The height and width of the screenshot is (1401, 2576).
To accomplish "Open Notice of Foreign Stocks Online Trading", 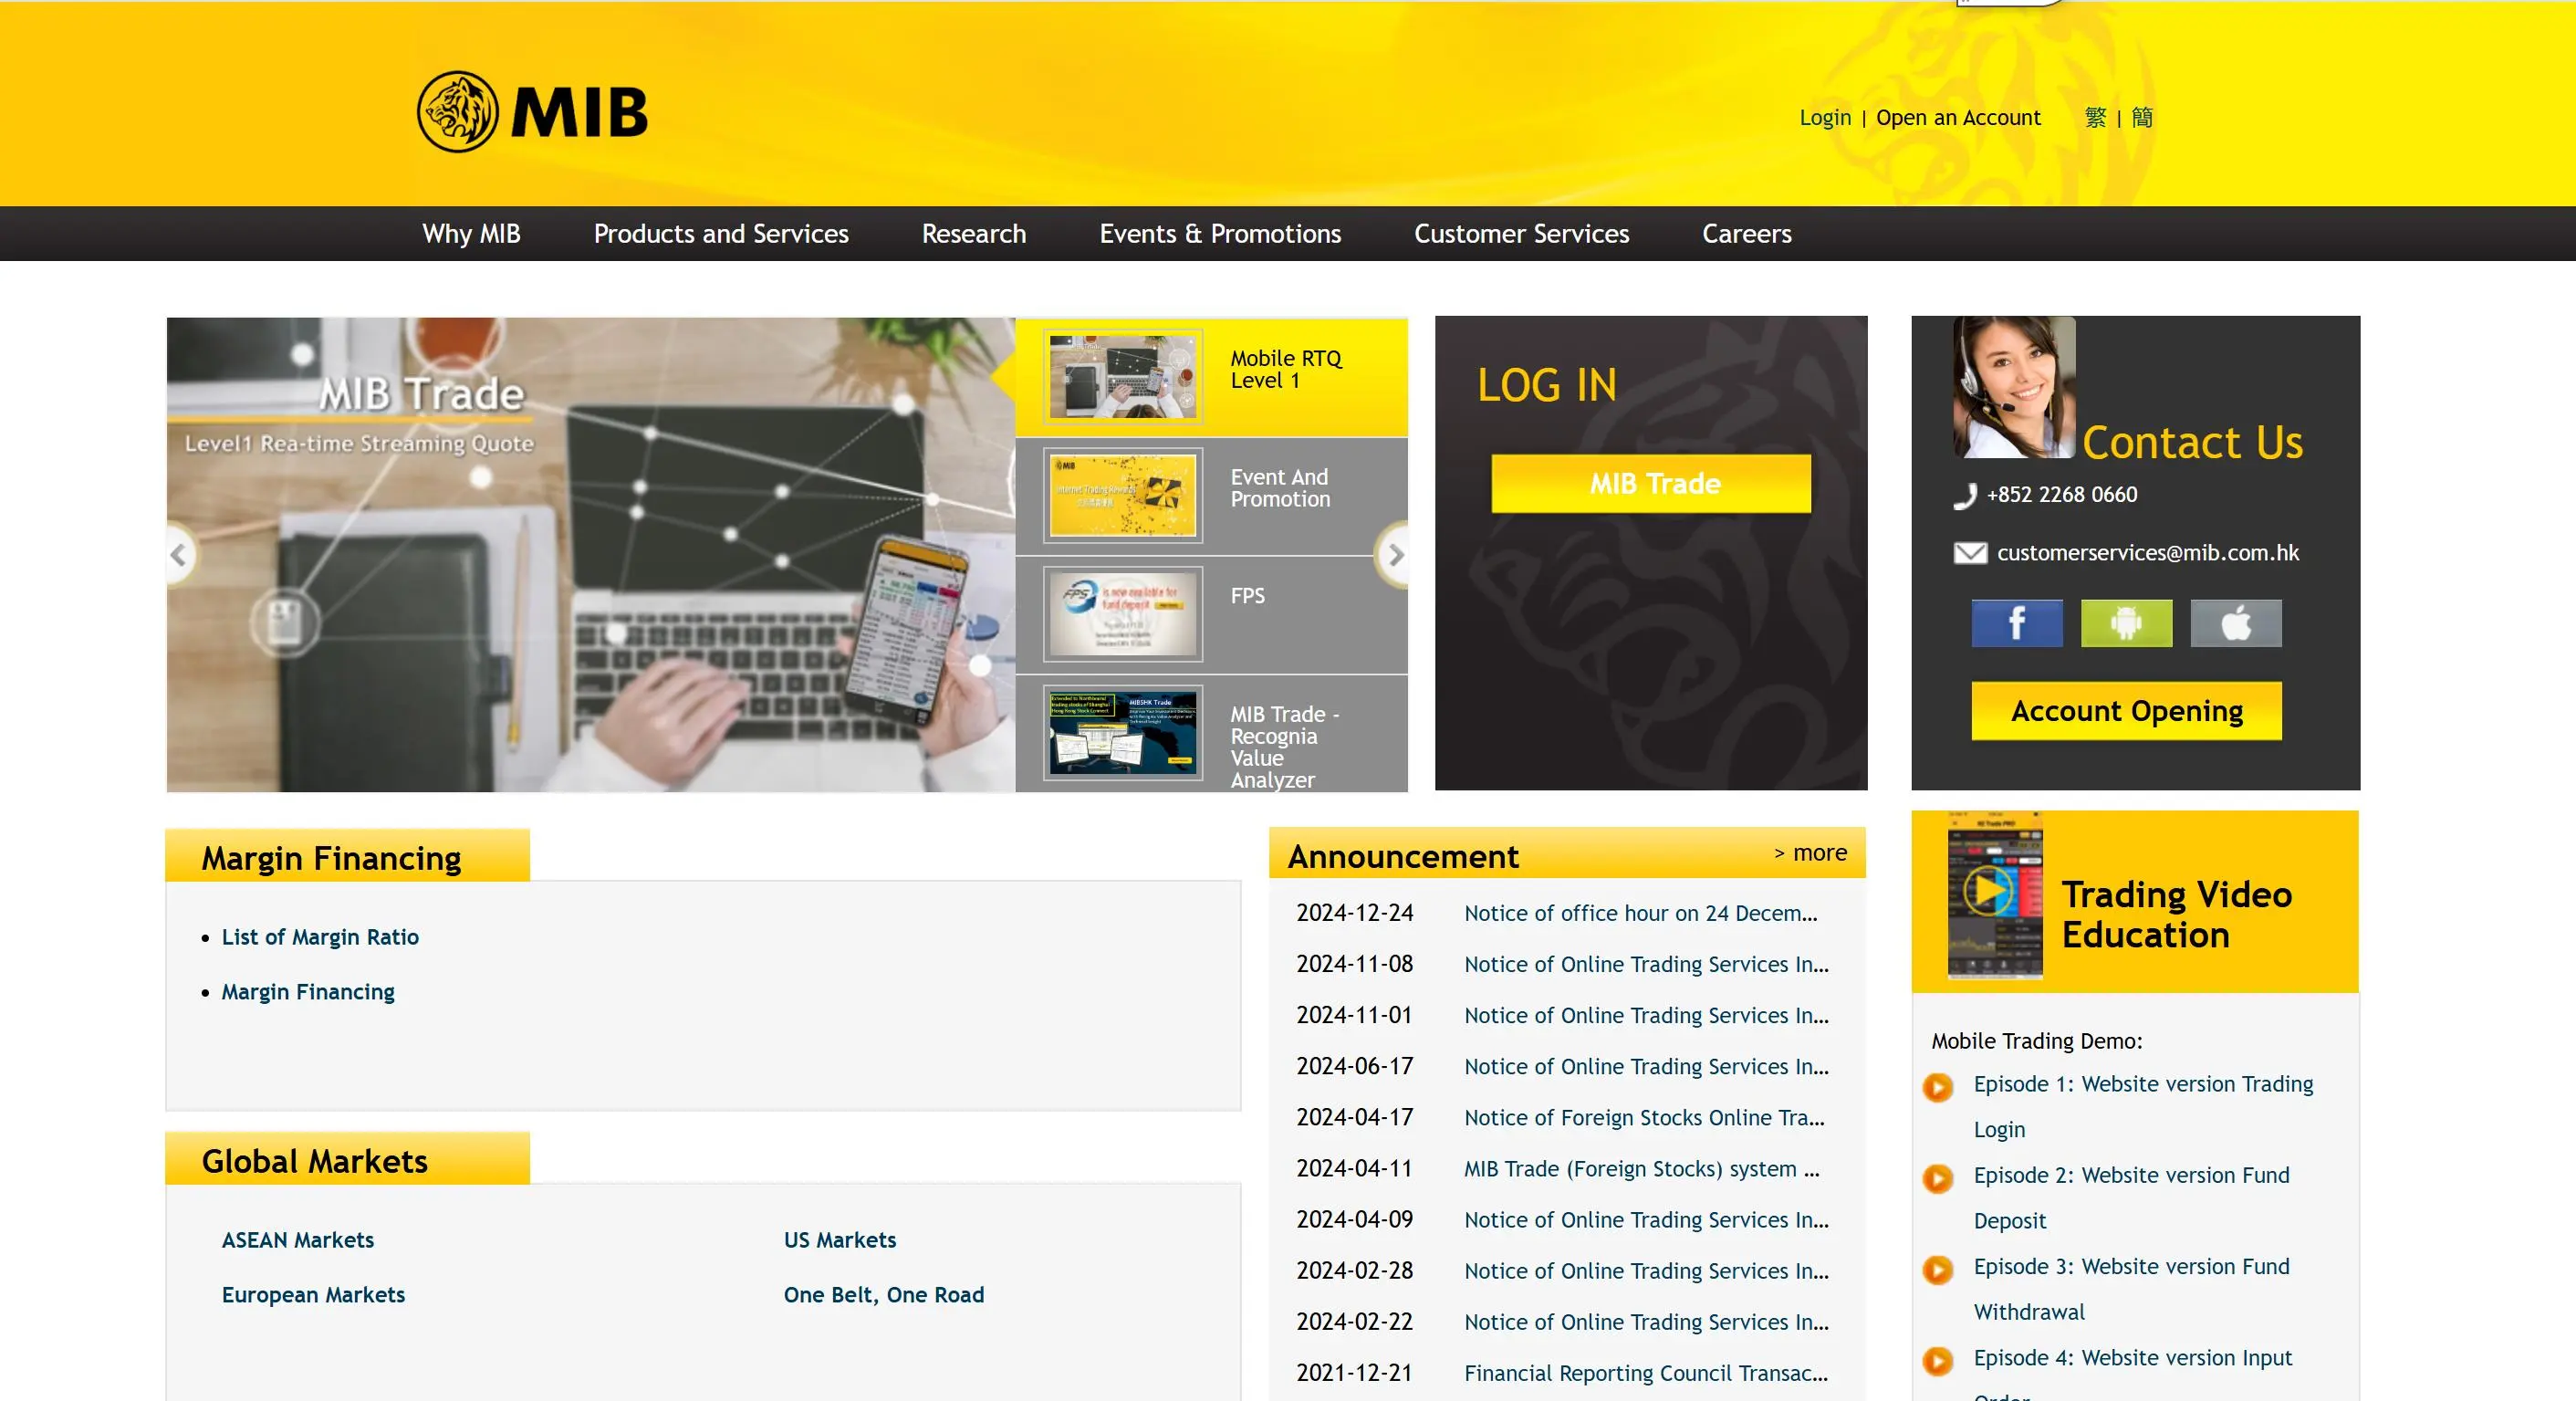I will click(1645, 1117).
